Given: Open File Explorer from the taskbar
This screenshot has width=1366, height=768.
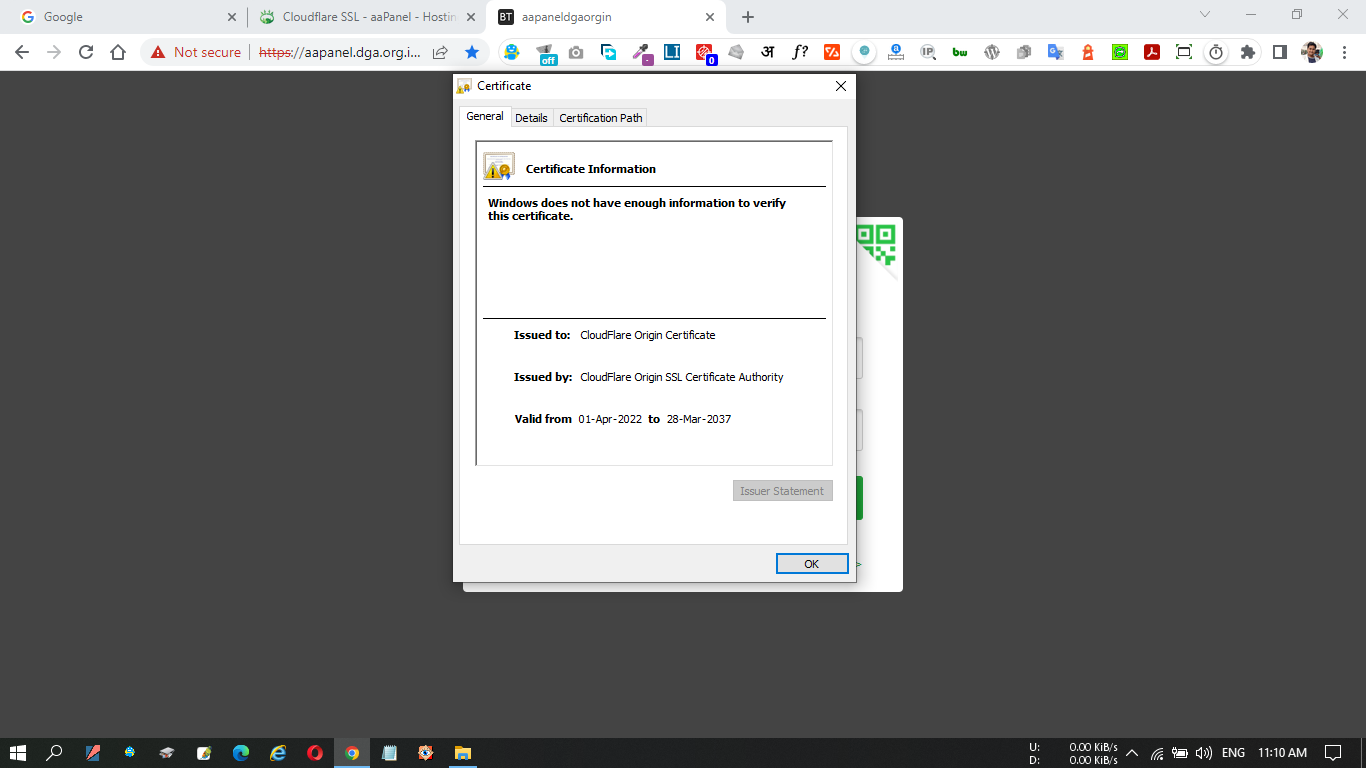Looking at the screenshot, I should point(463,753).
